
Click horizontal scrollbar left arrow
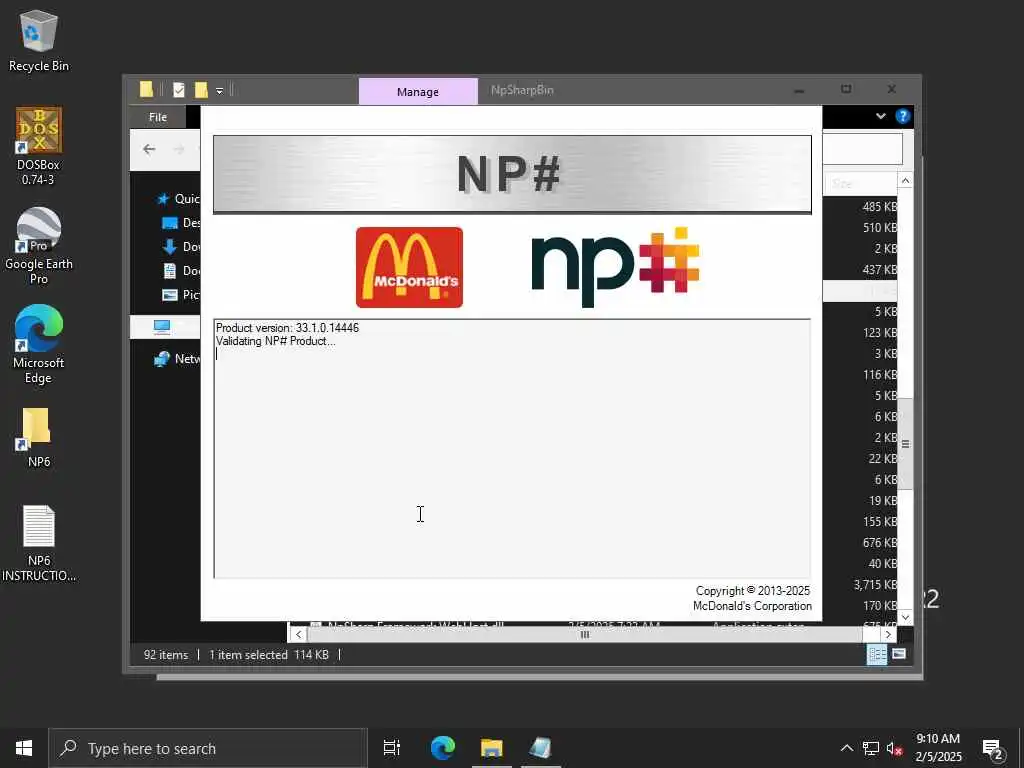pyautogui.click(x=298, y=634)
